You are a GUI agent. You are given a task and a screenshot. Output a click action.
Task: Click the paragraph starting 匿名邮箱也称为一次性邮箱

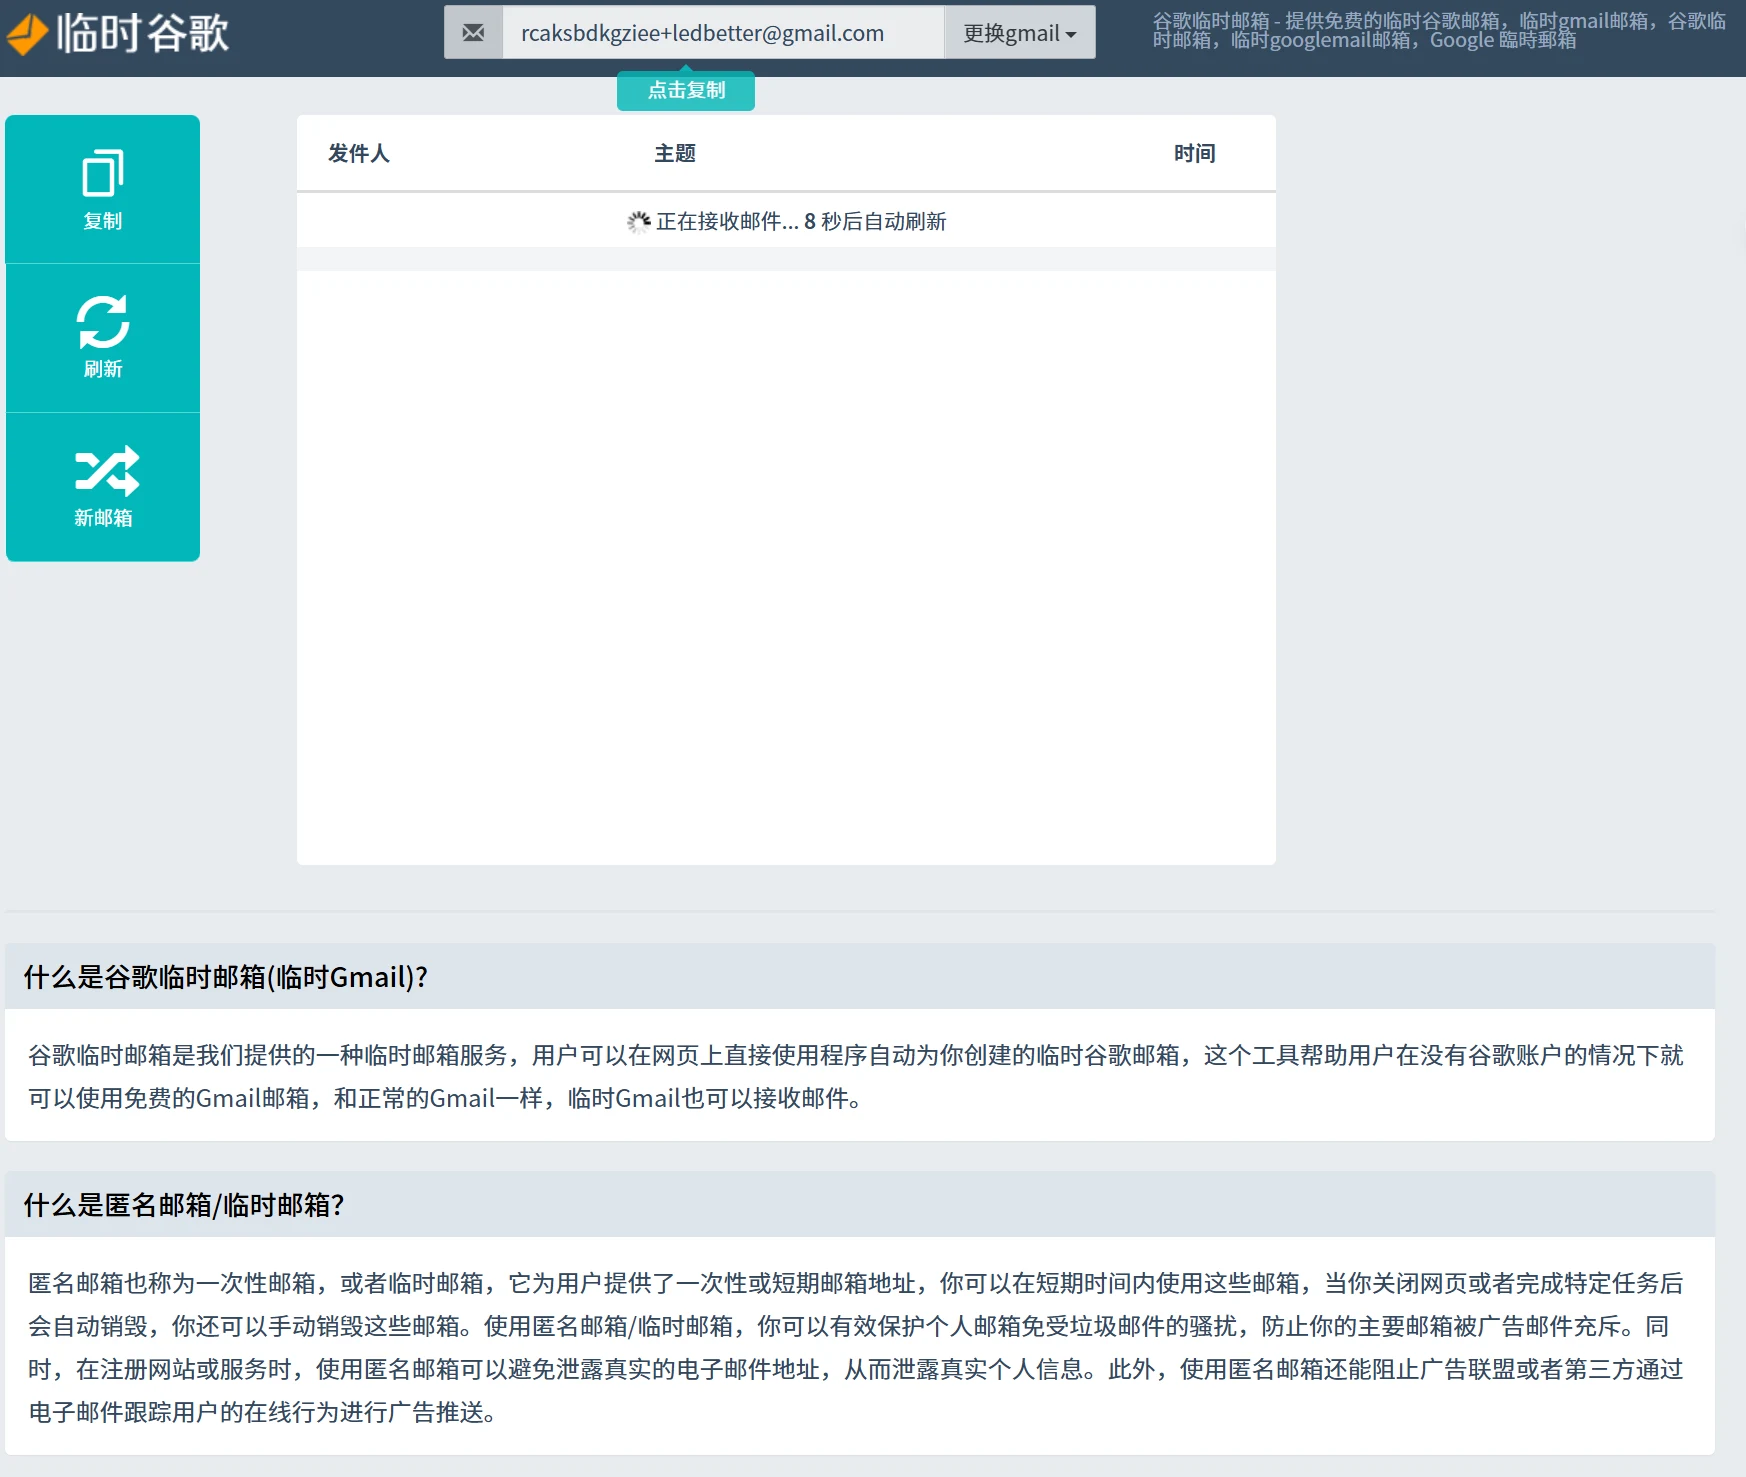pyautogui.click(x=856, y=1347)
